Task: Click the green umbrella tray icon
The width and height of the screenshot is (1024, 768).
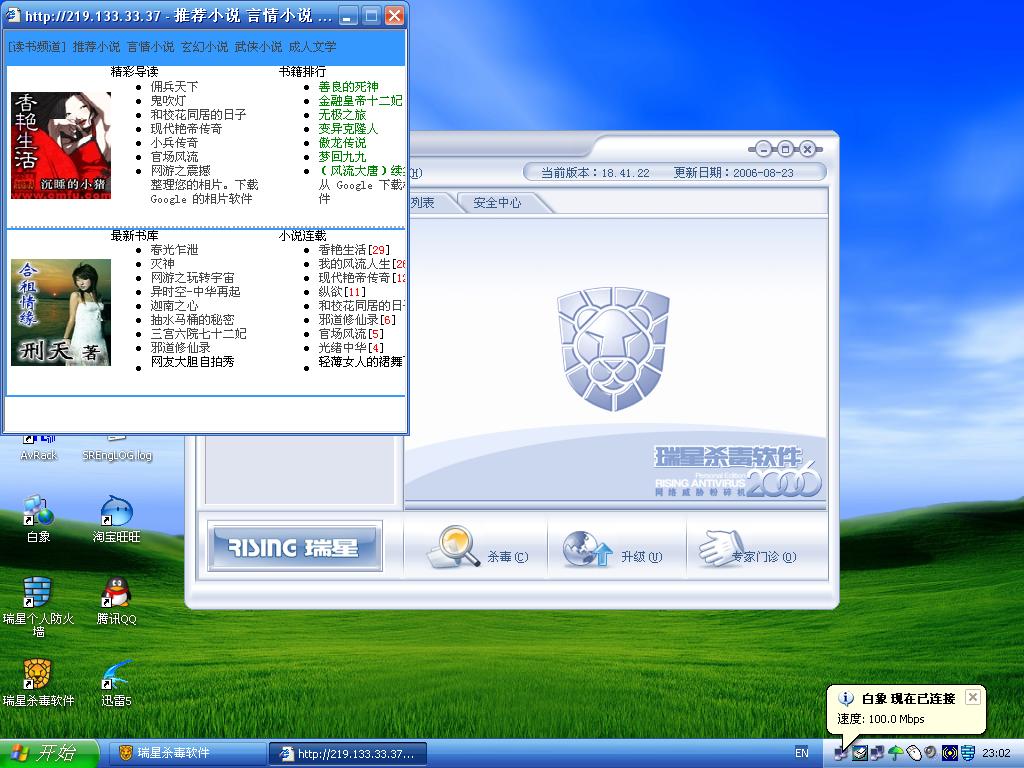Action: (x=896, y=753)
